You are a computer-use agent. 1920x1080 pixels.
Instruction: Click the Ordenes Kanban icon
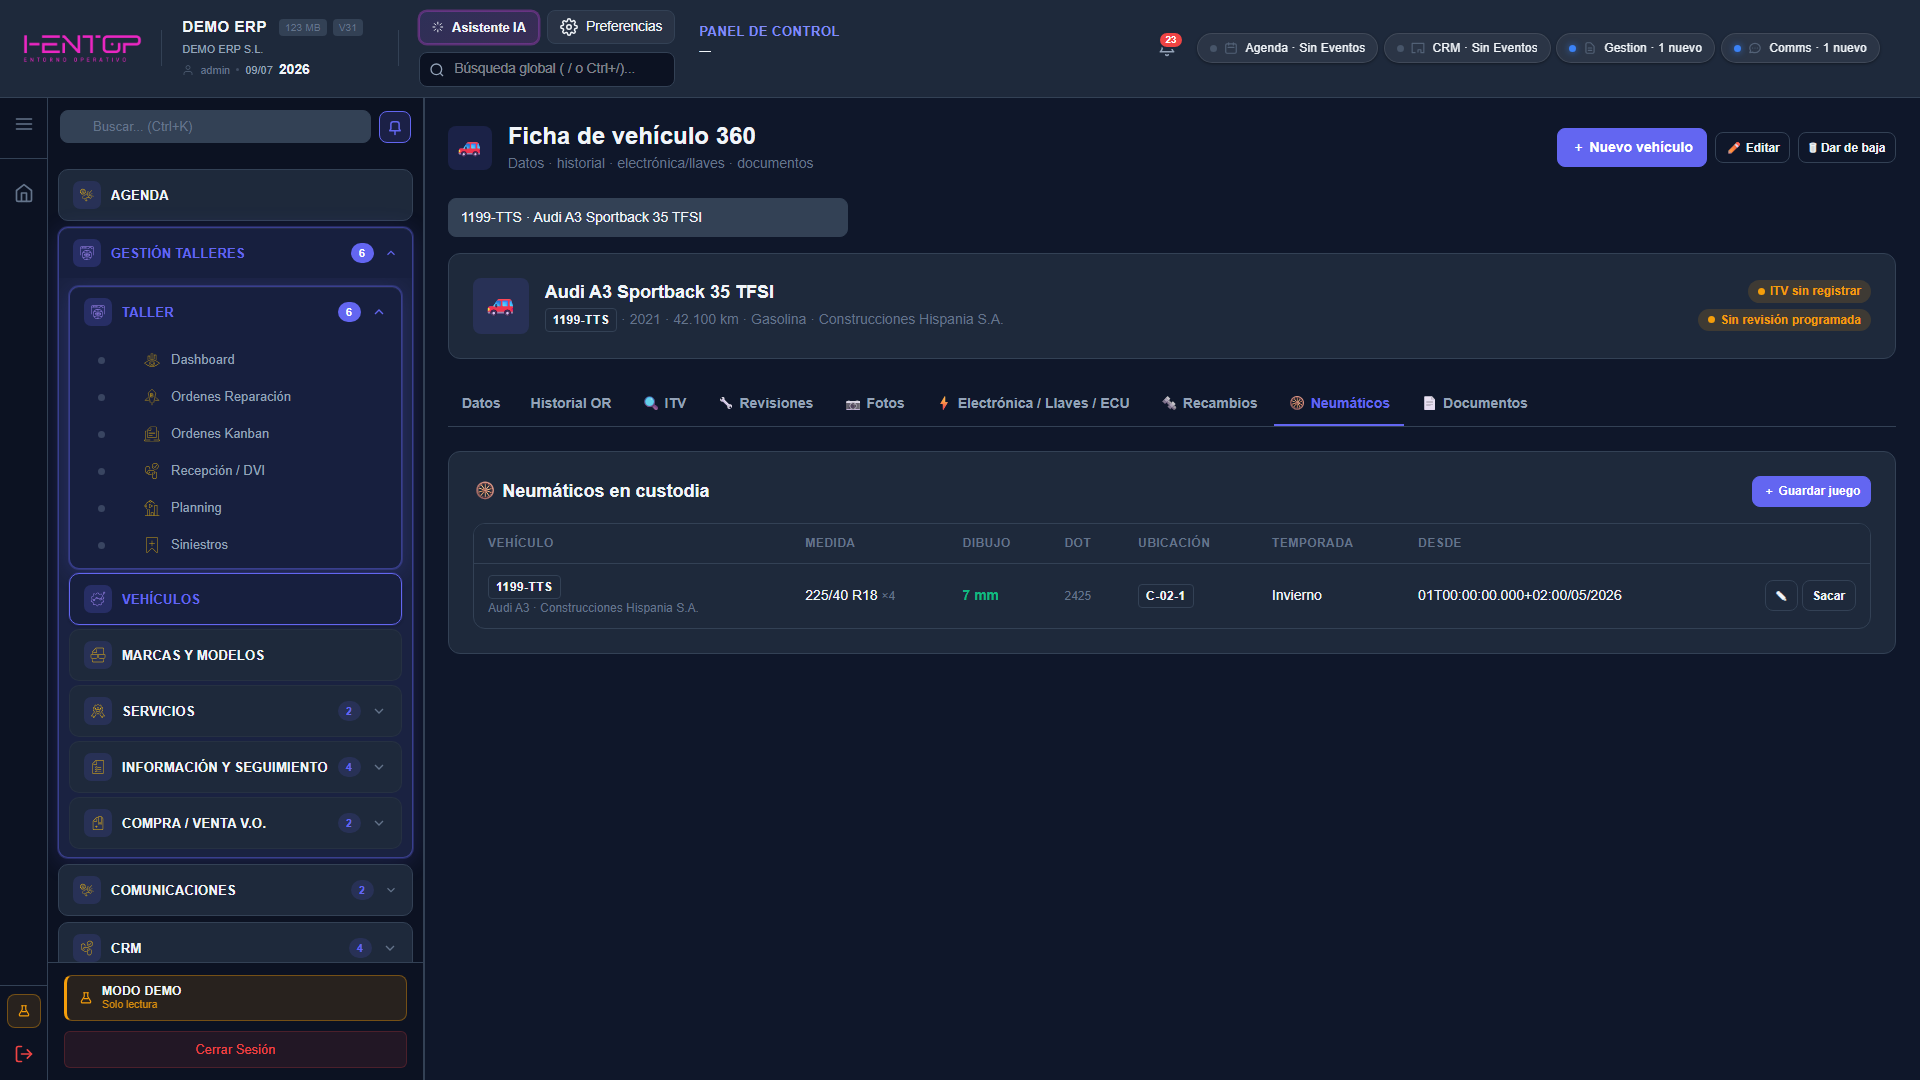152,434
